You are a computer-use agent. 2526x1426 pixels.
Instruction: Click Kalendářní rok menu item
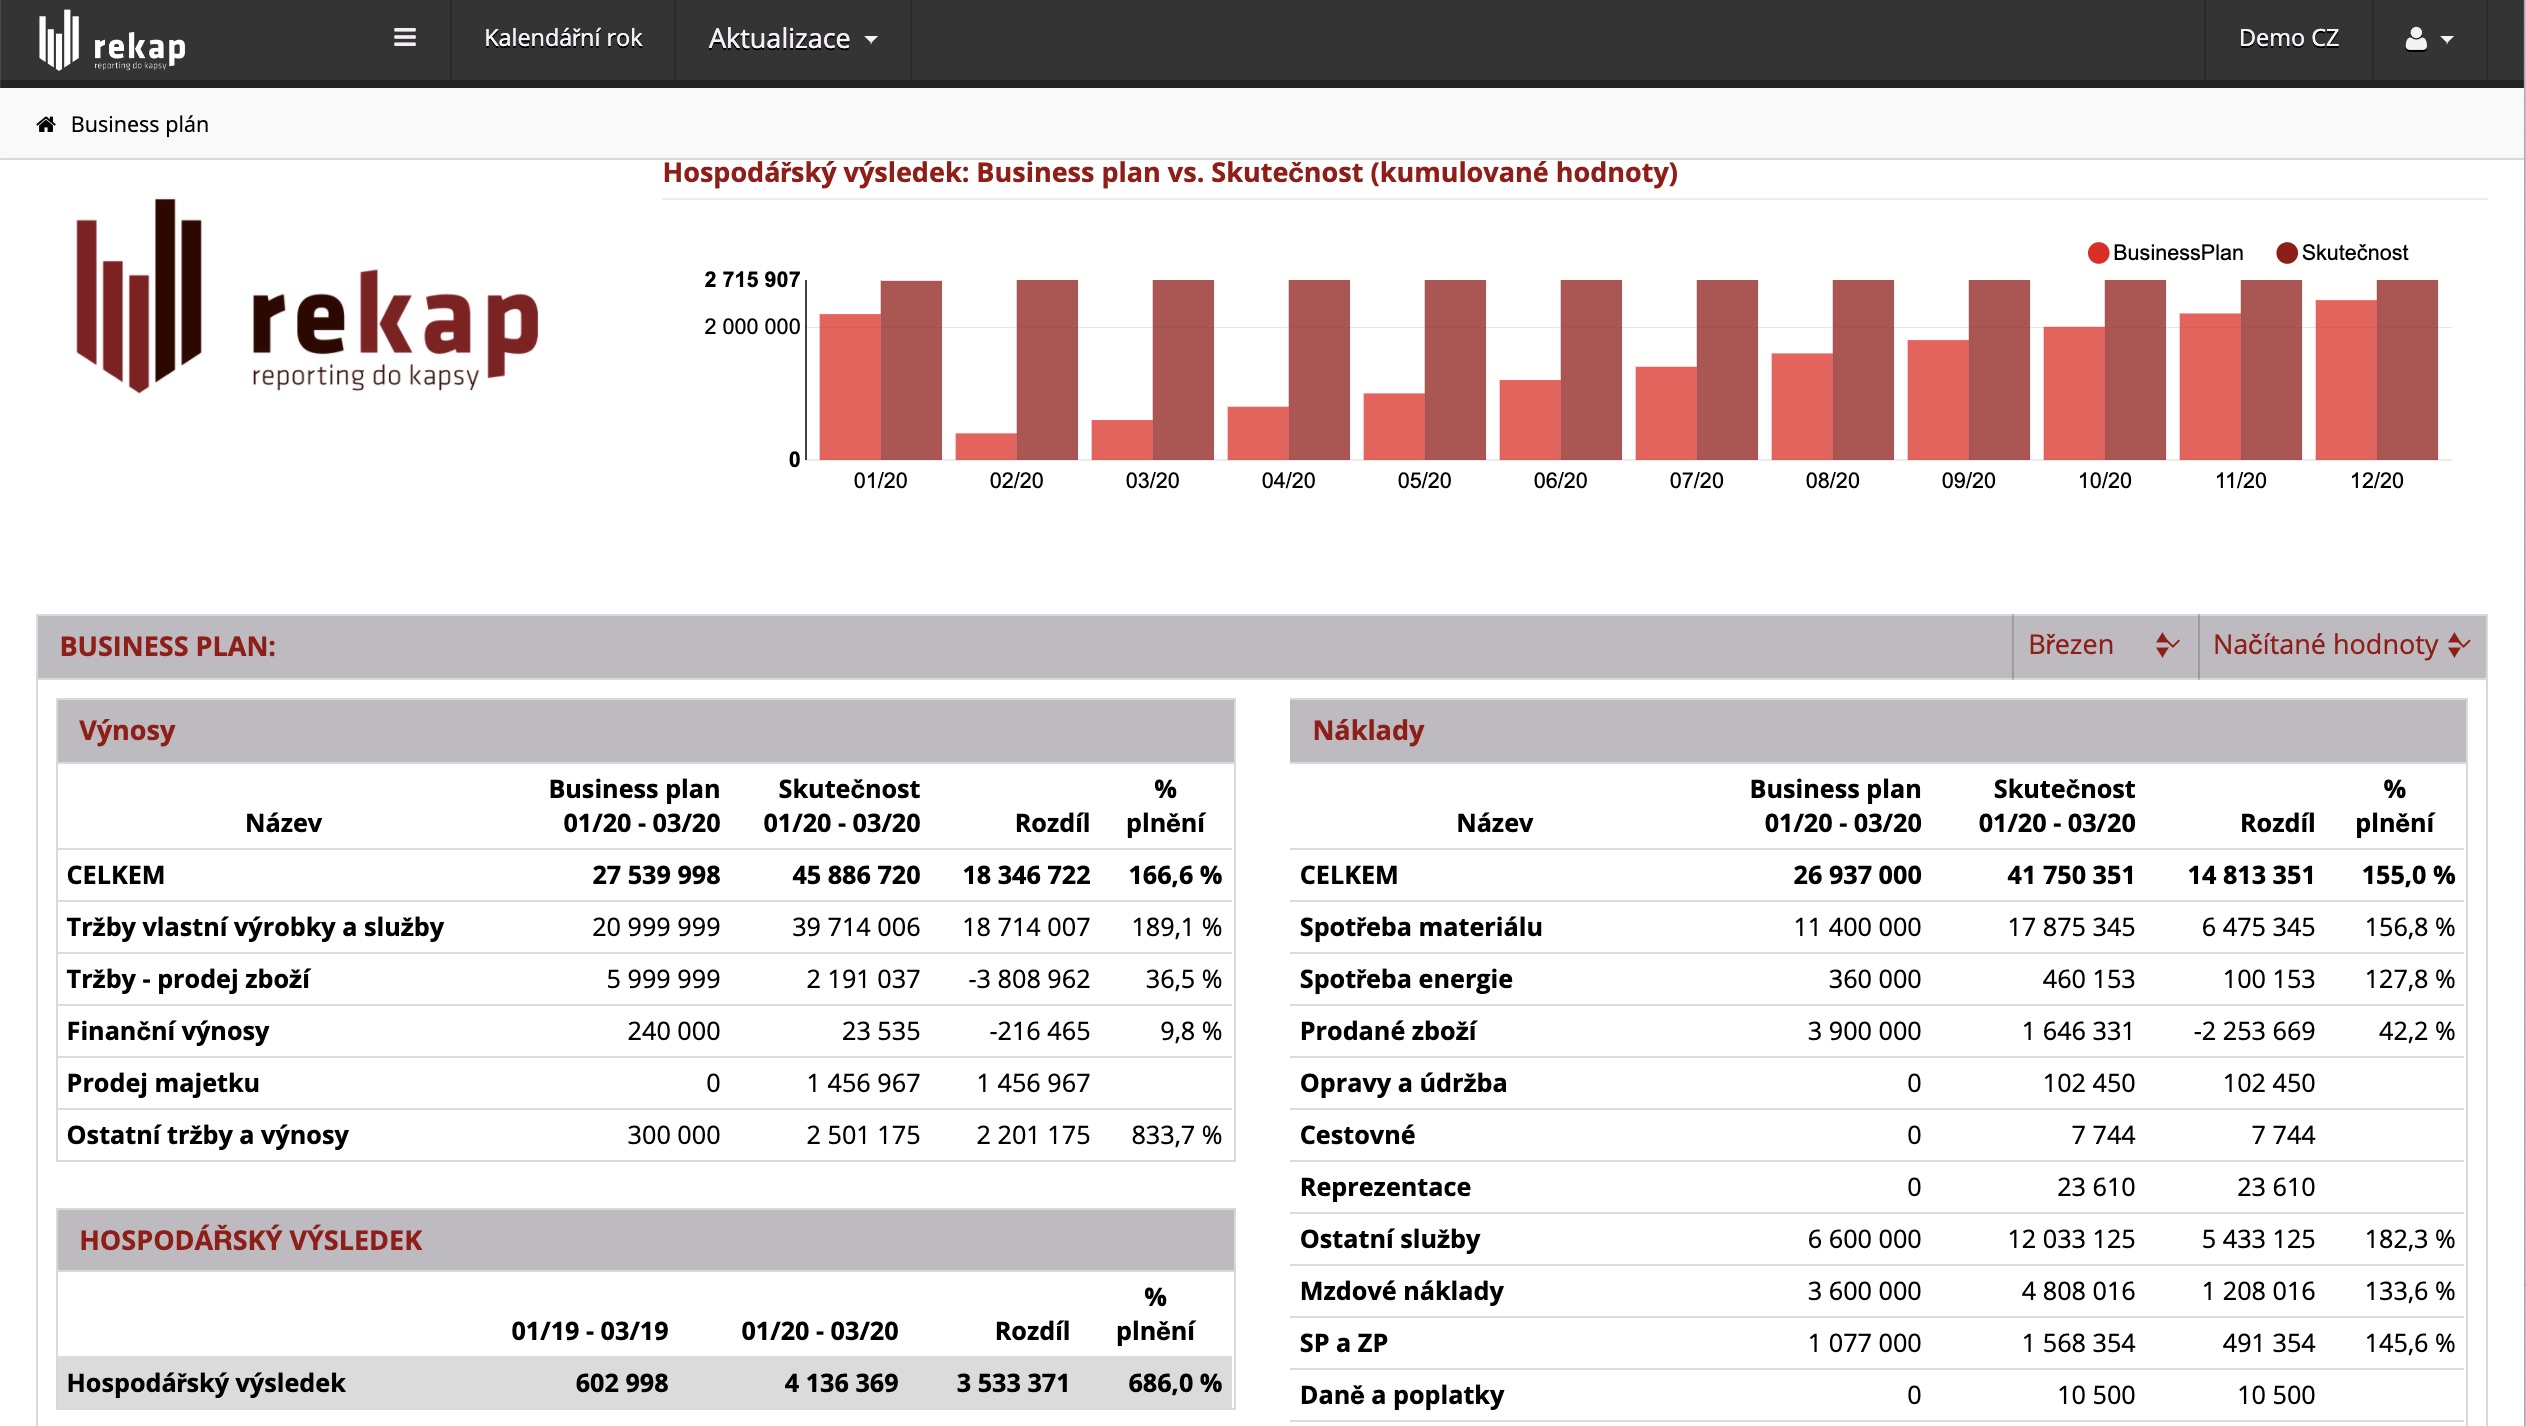tap(562, 38)
